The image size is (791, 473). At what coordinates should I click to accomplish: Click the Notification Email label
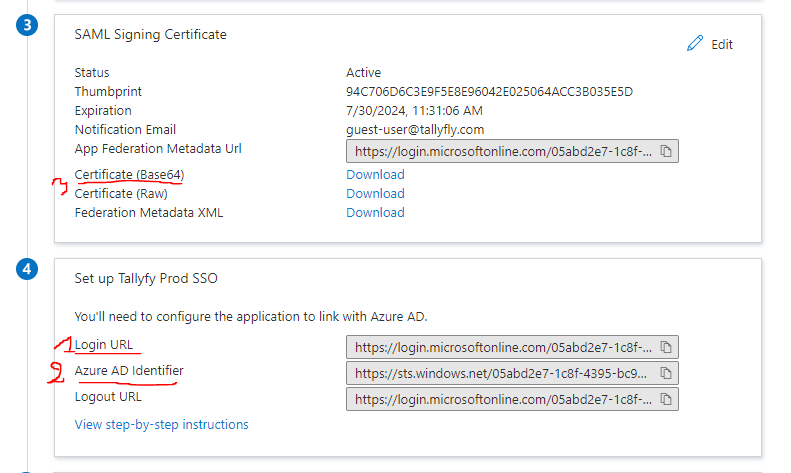pos(125,130)
